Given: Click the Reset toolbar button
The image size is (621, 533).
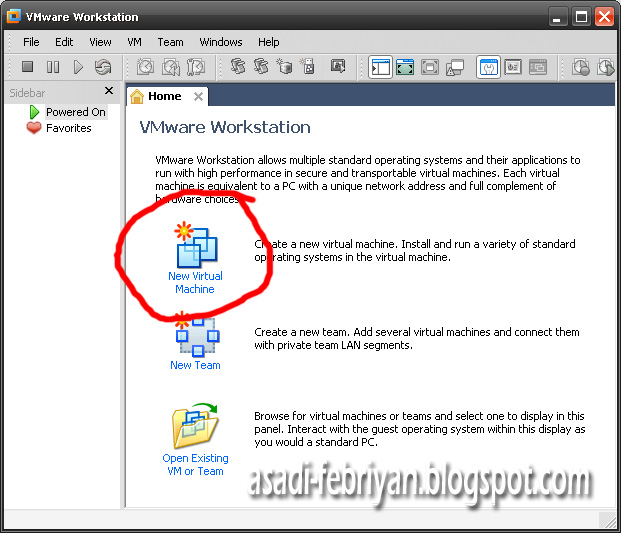Looking at the screenshot, I should tap(103, 67).
